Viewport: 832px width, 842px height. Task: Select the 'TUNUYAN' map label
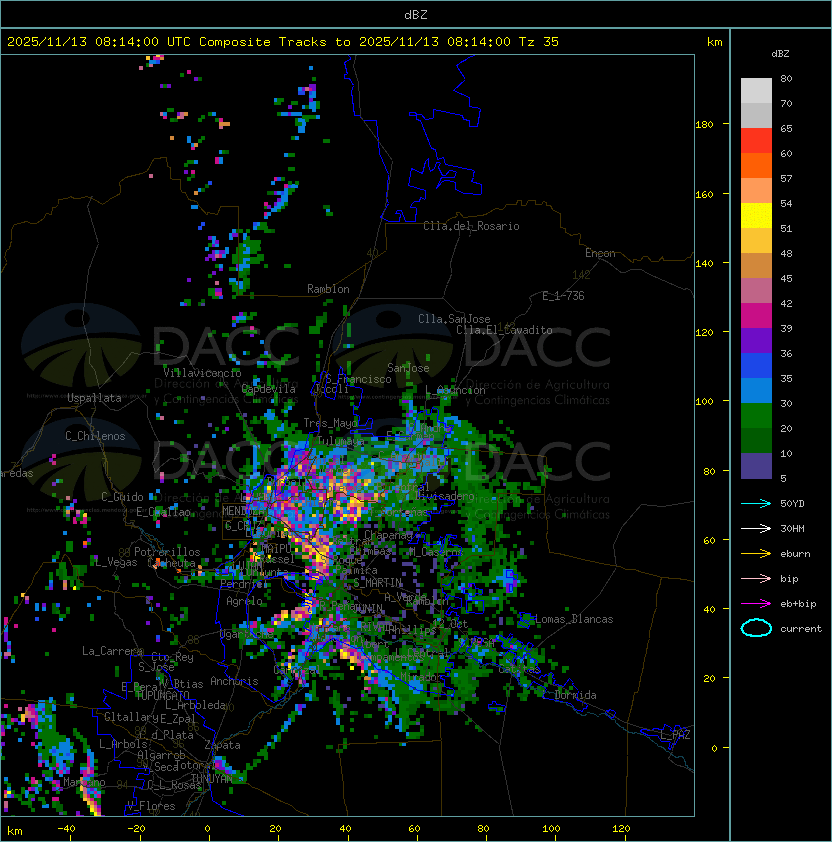[212, 779]
